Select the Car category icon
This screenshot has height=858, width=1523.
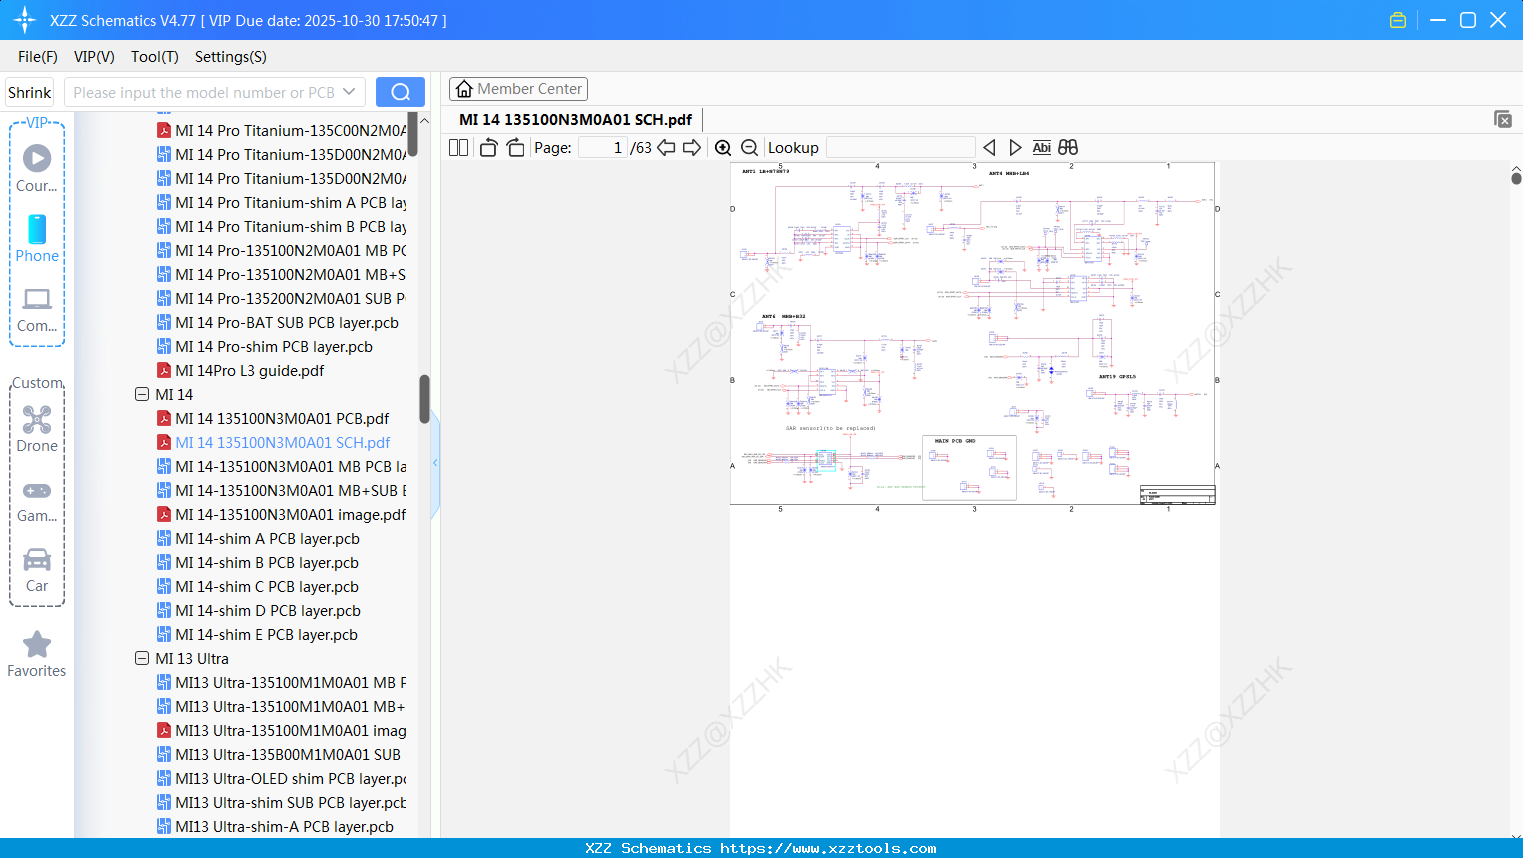(37, 571)
